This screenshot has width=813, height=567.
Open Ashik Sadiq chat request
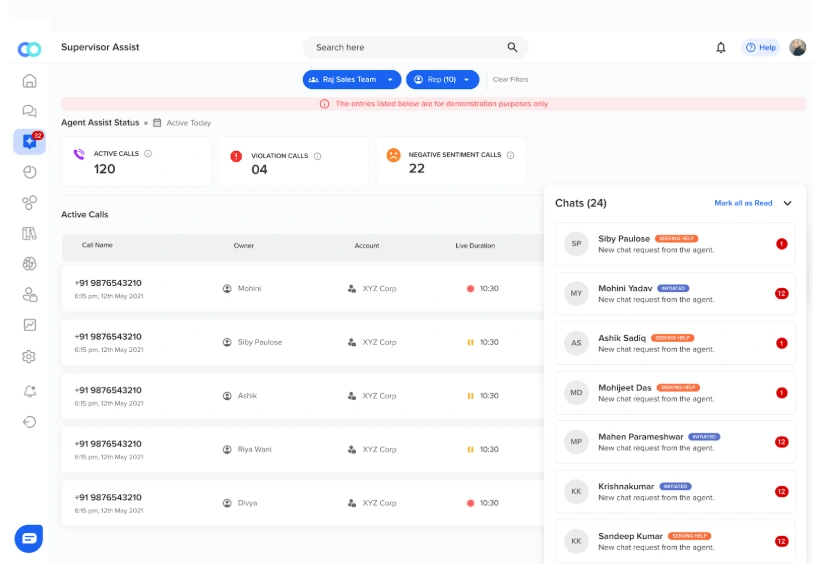(675, 343)
